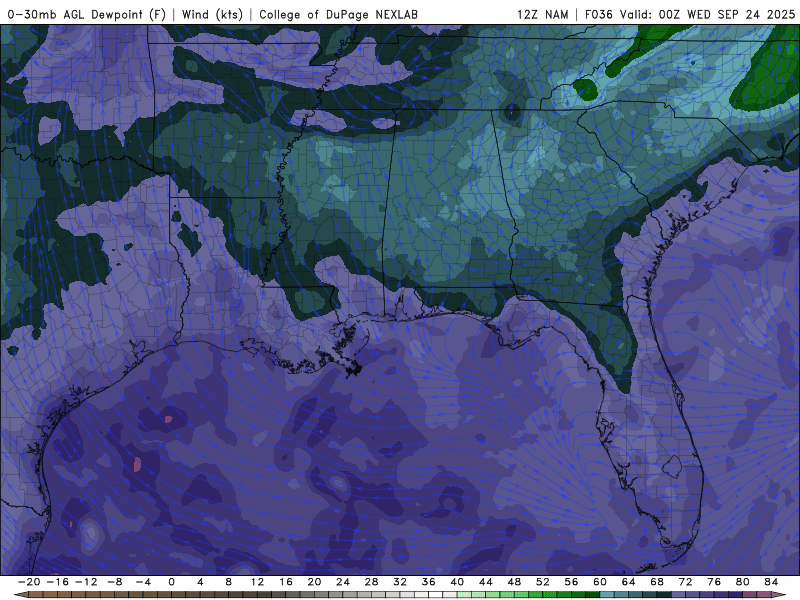Image resolution: width=800 pixels, height=600 pixels.
Task: Click the 'Valid: 00Z WED SEP 24 2025' text
Action: (x=708, y=14)
